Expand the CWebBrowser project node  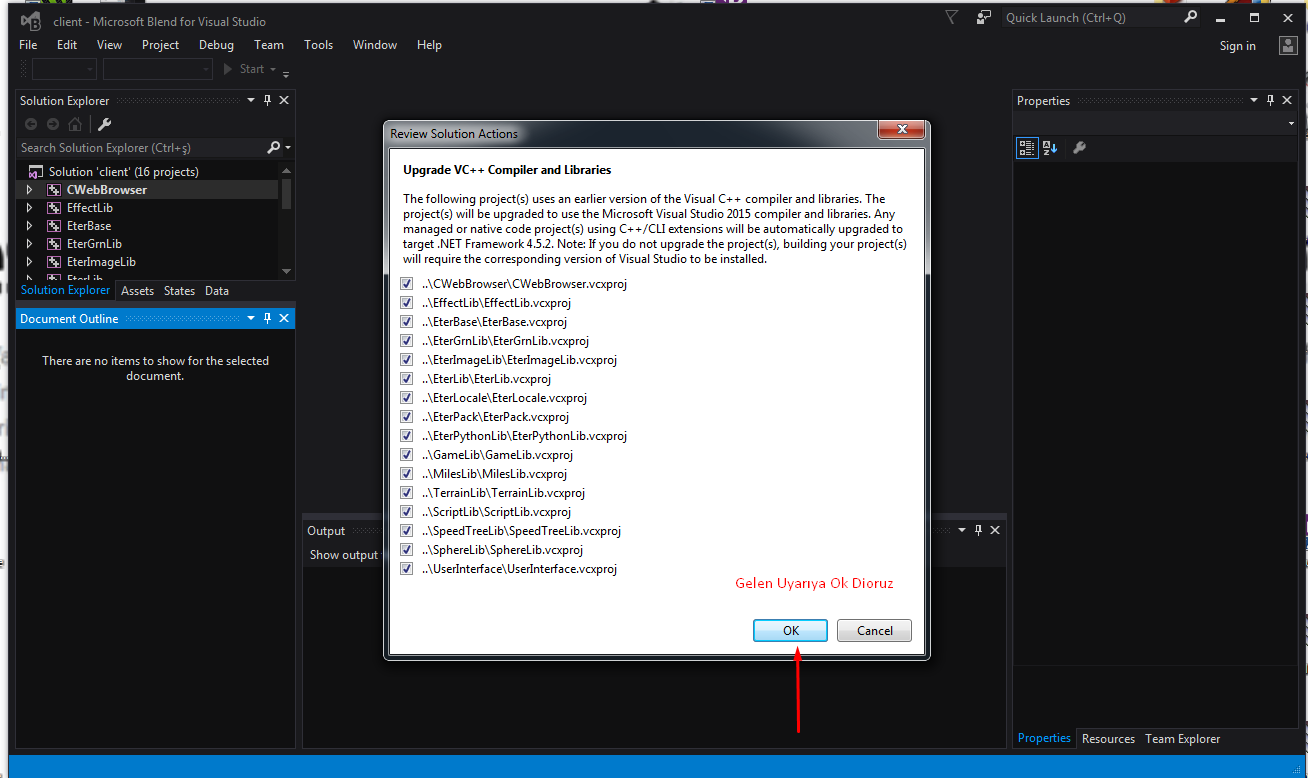(29, 190)
